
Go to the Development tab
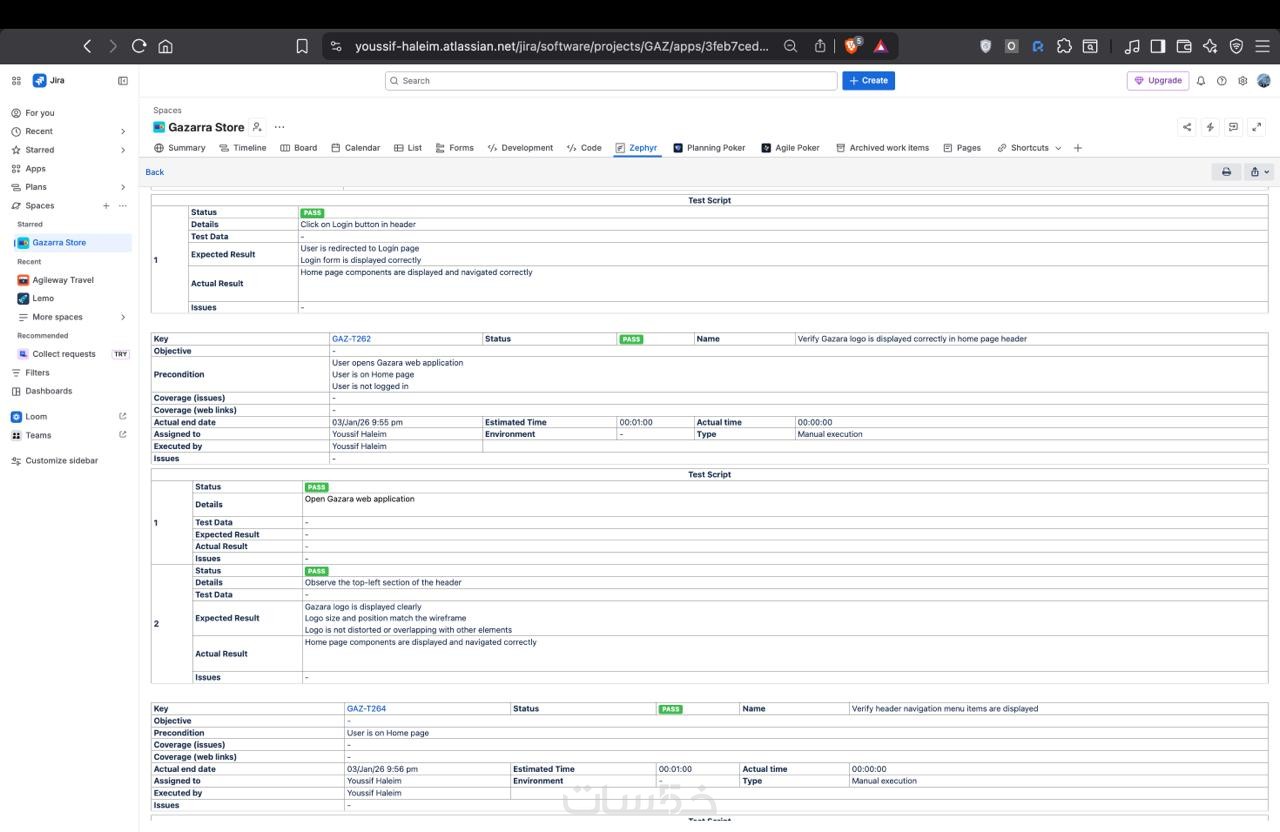tap(520, 148)
